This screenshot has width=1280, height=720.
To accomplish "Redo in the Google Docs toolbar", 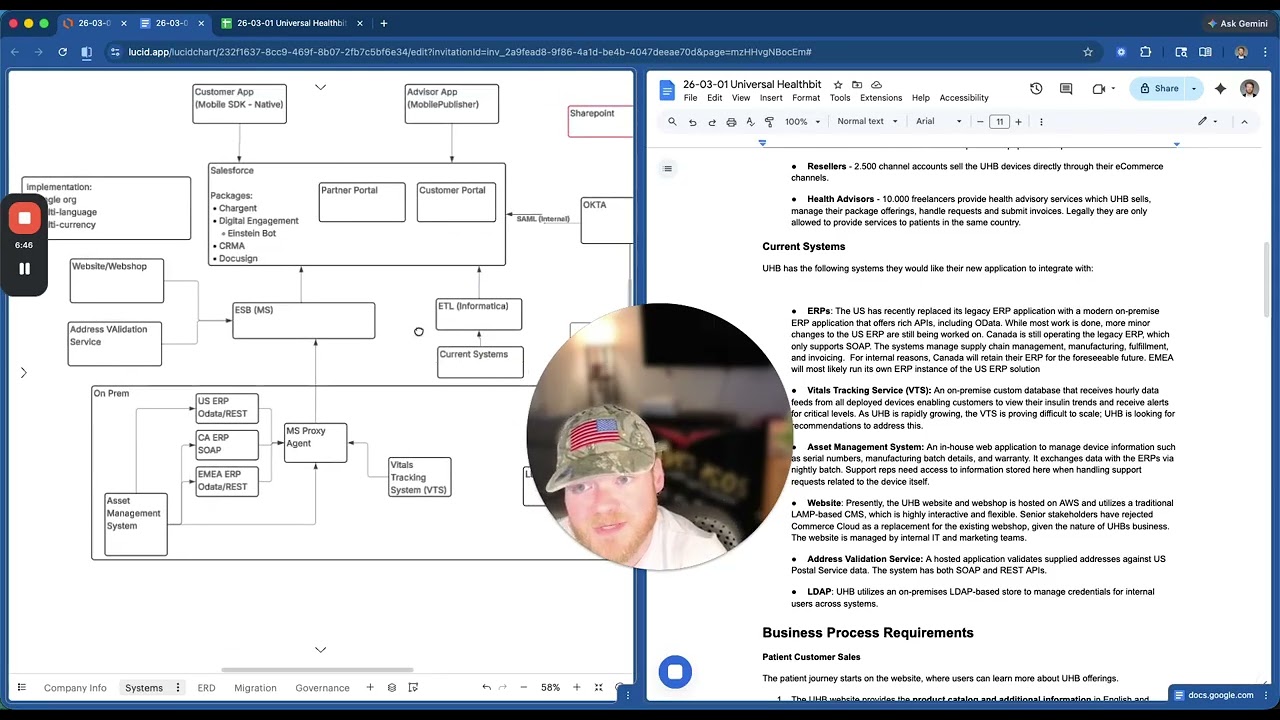I will (712, 122).
